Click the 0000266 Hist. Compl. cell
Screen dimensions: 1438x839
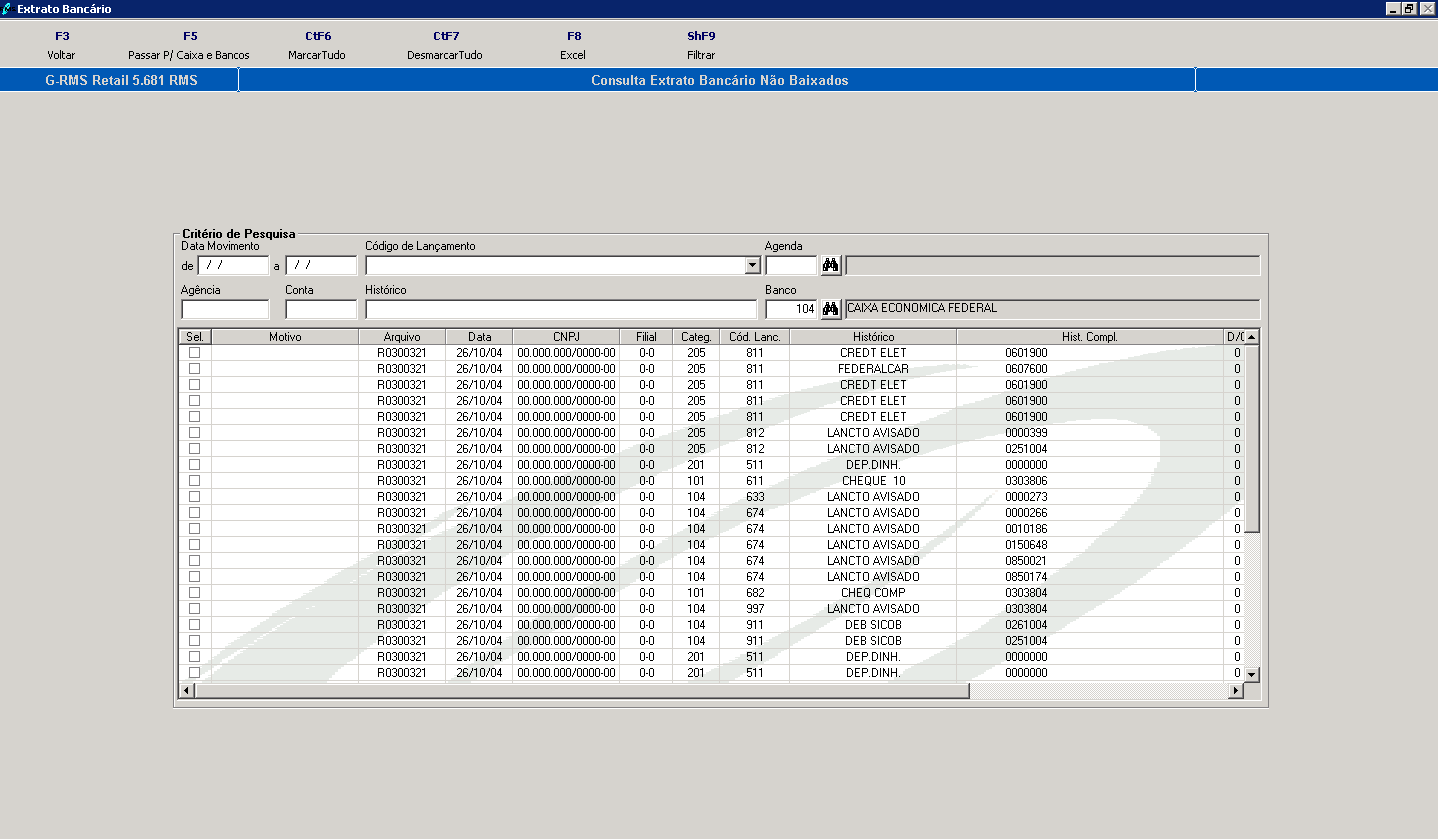coord(1090,513)
